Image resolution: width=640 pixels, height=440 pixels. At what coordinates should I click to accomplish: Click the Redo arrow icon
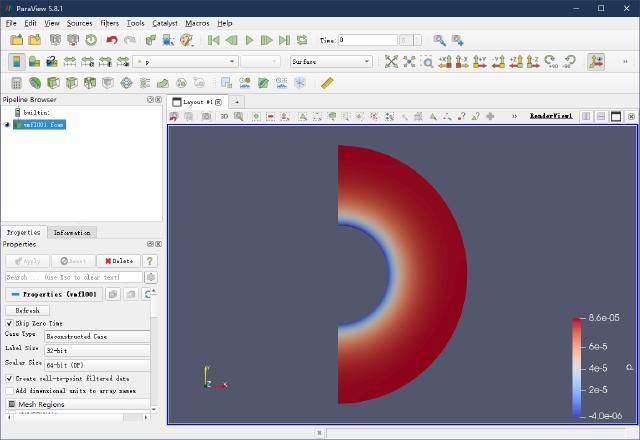coord(129,40)
